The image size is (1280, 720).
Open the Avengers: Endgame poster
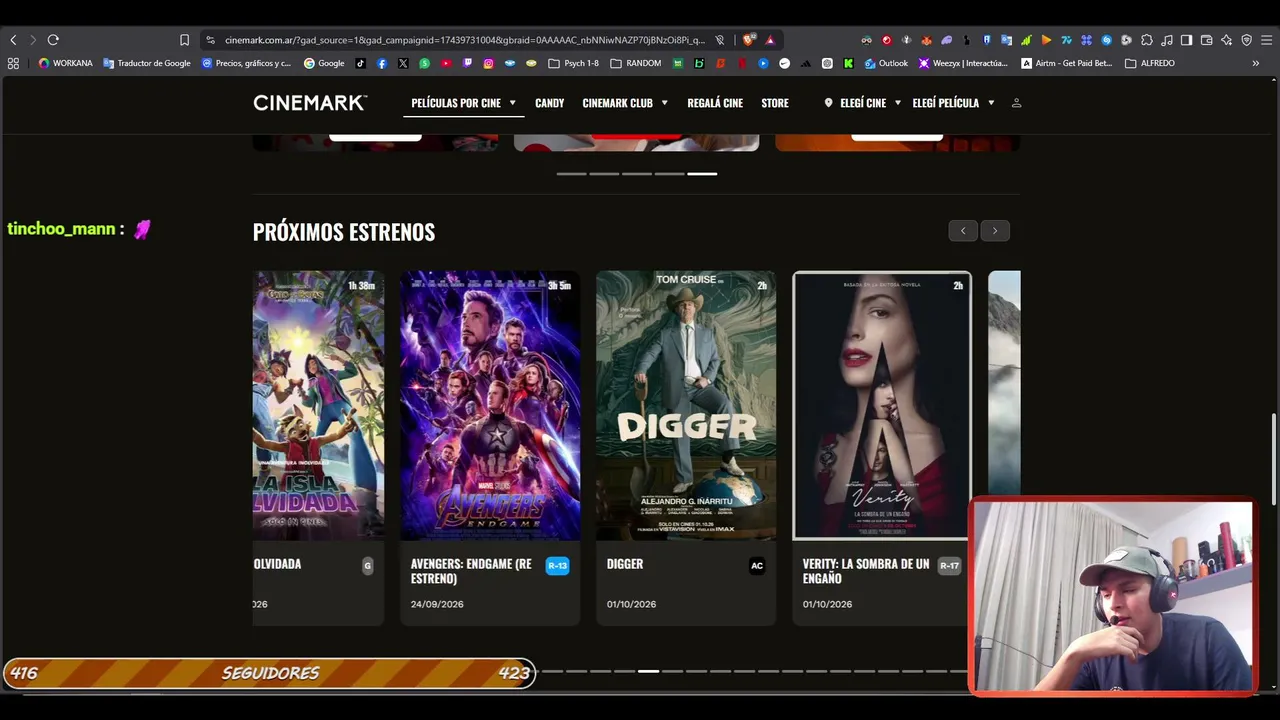coord(490,405)
